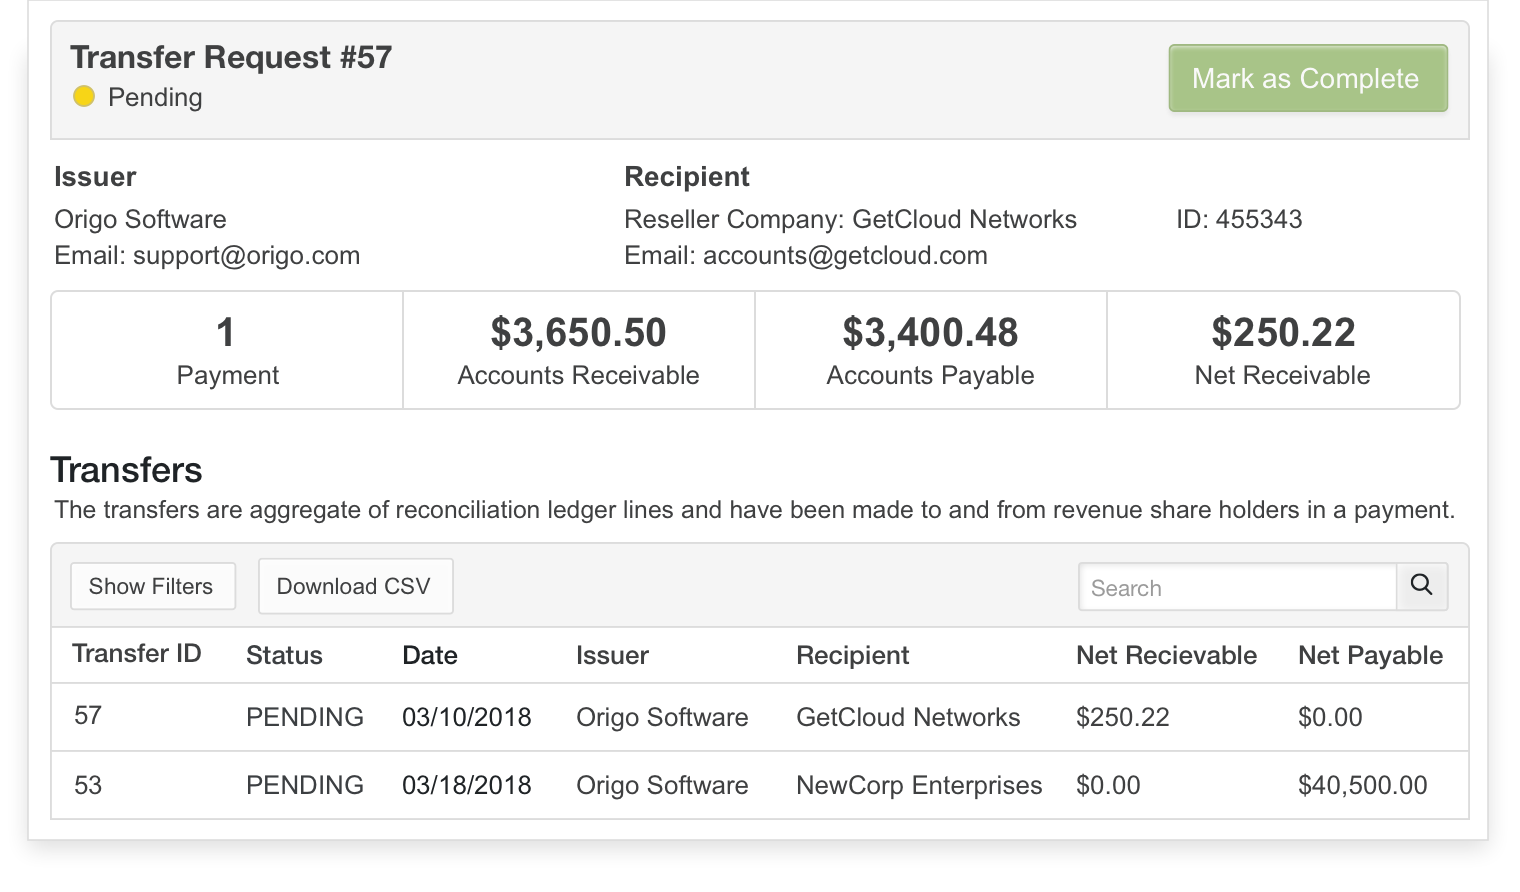
Task: Click NewCorp Enterprises recipient cell
Action: (919, 785)
